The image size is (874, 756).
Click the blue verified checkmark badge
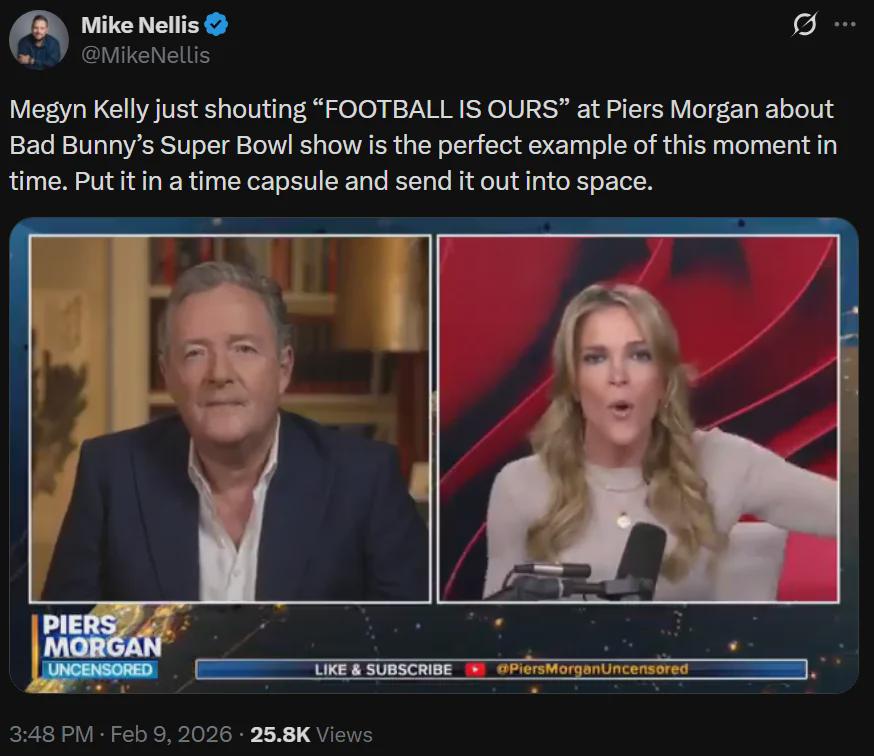[x=216, y=25]
